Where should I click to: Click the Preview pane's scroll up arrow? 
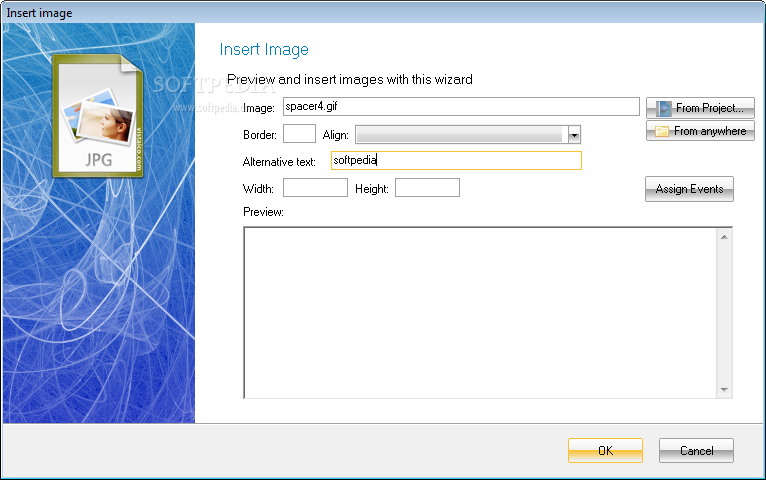pos(724,237)
